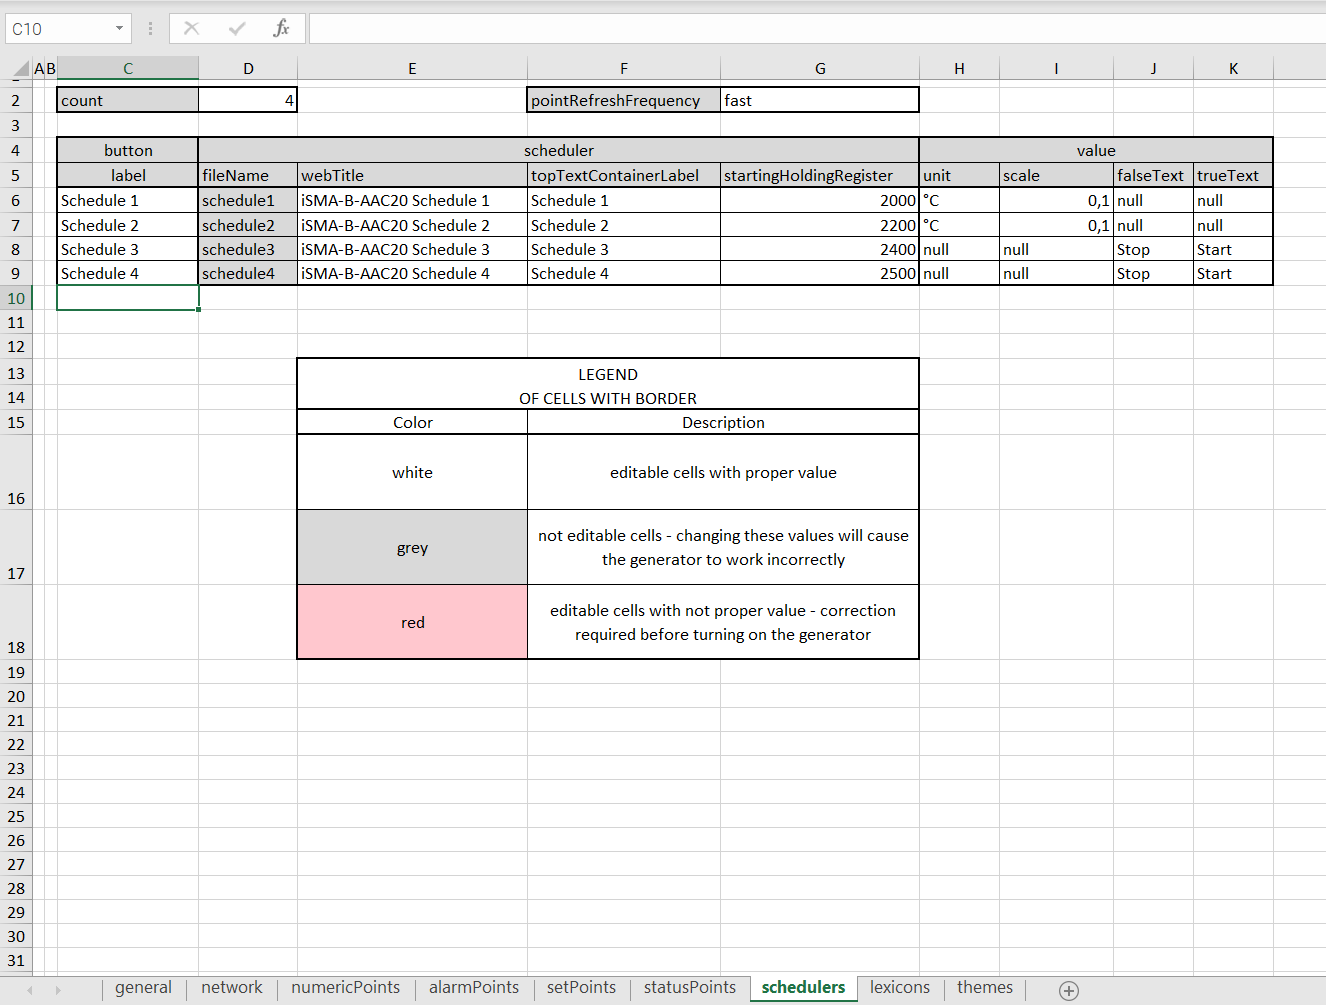Add a new worksheet with the plus button

tap(1068, 990)
